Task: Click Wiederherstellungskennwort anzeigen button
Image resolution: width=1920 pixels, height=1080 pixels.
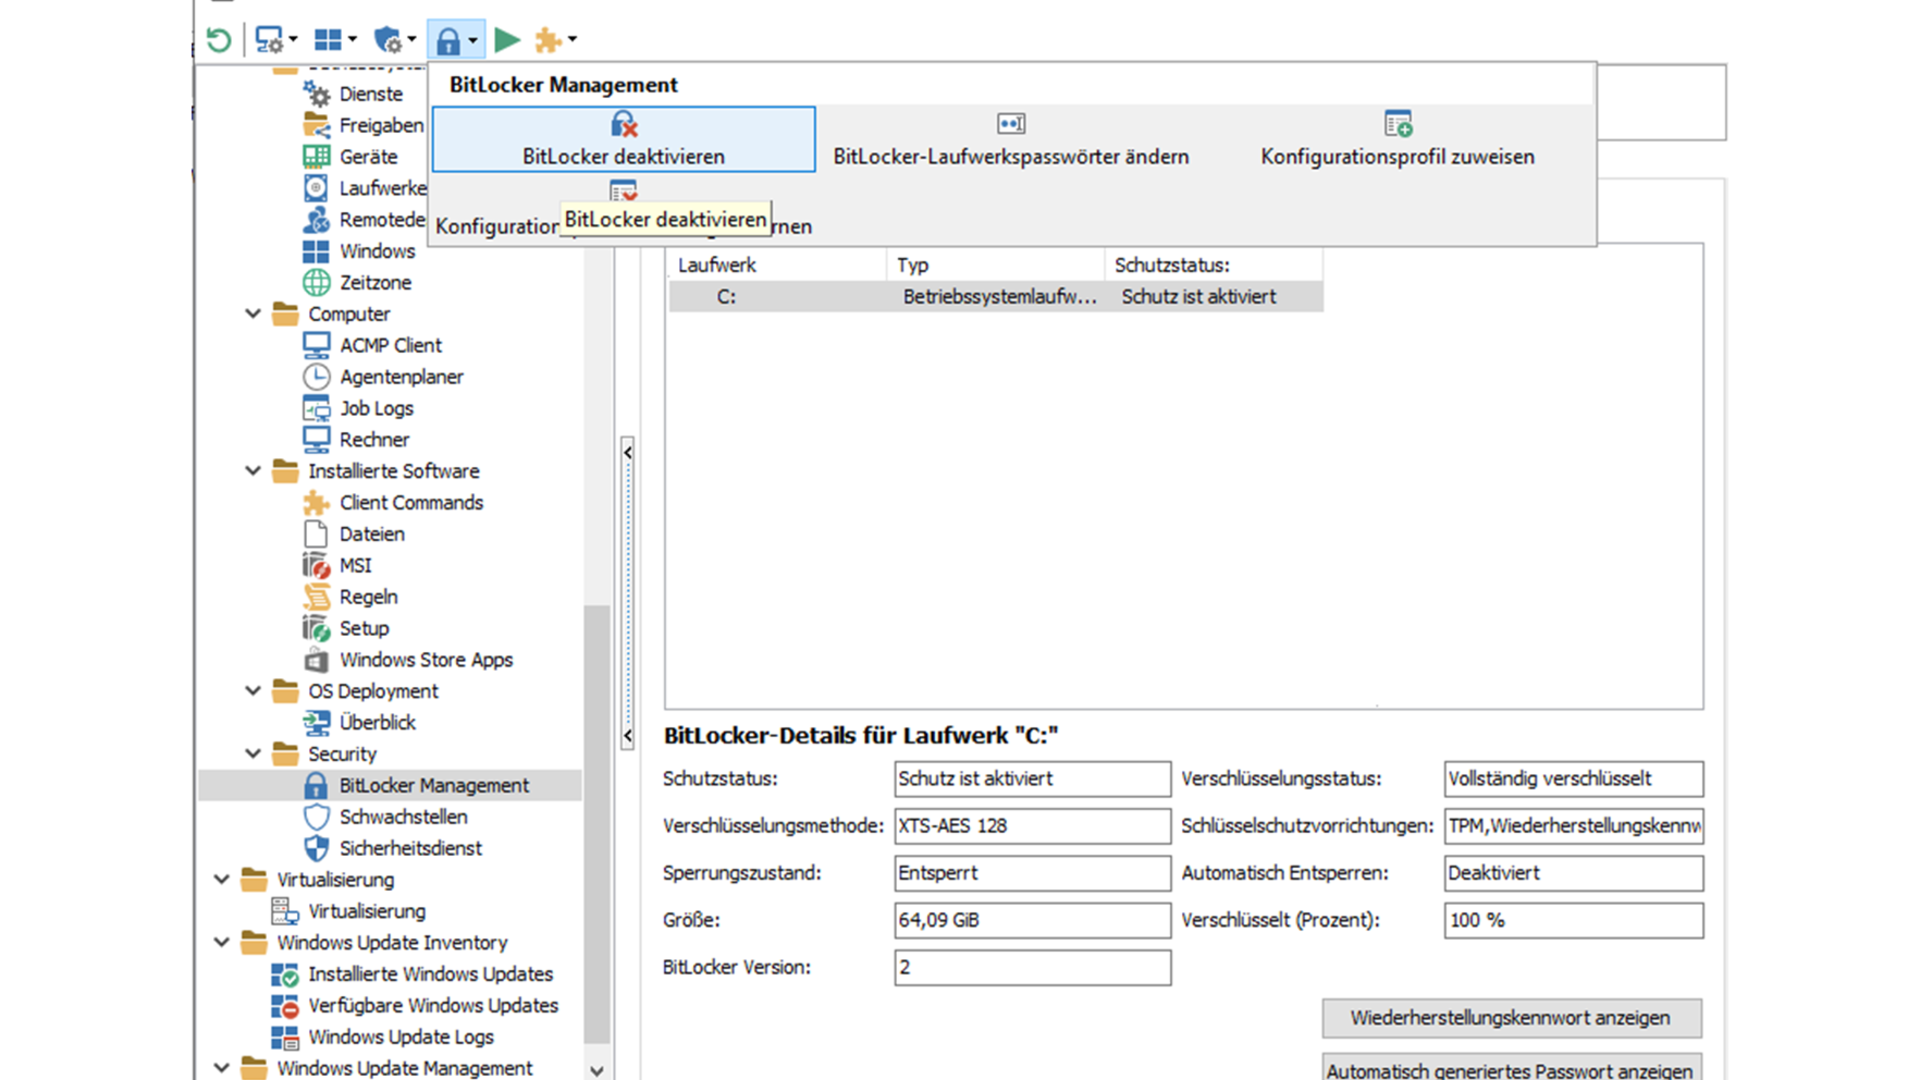Action: pos(1511,1018)
